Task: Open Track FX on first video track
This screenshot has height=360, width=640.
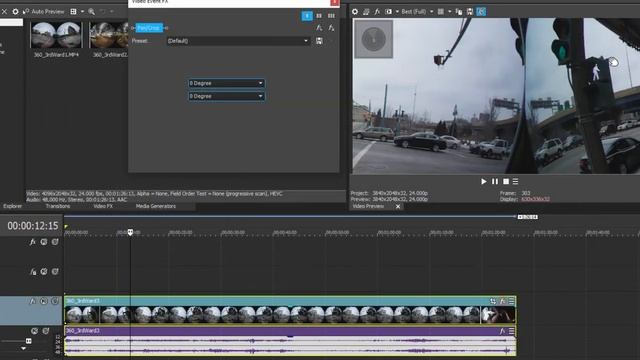Action: coord(32,242)
